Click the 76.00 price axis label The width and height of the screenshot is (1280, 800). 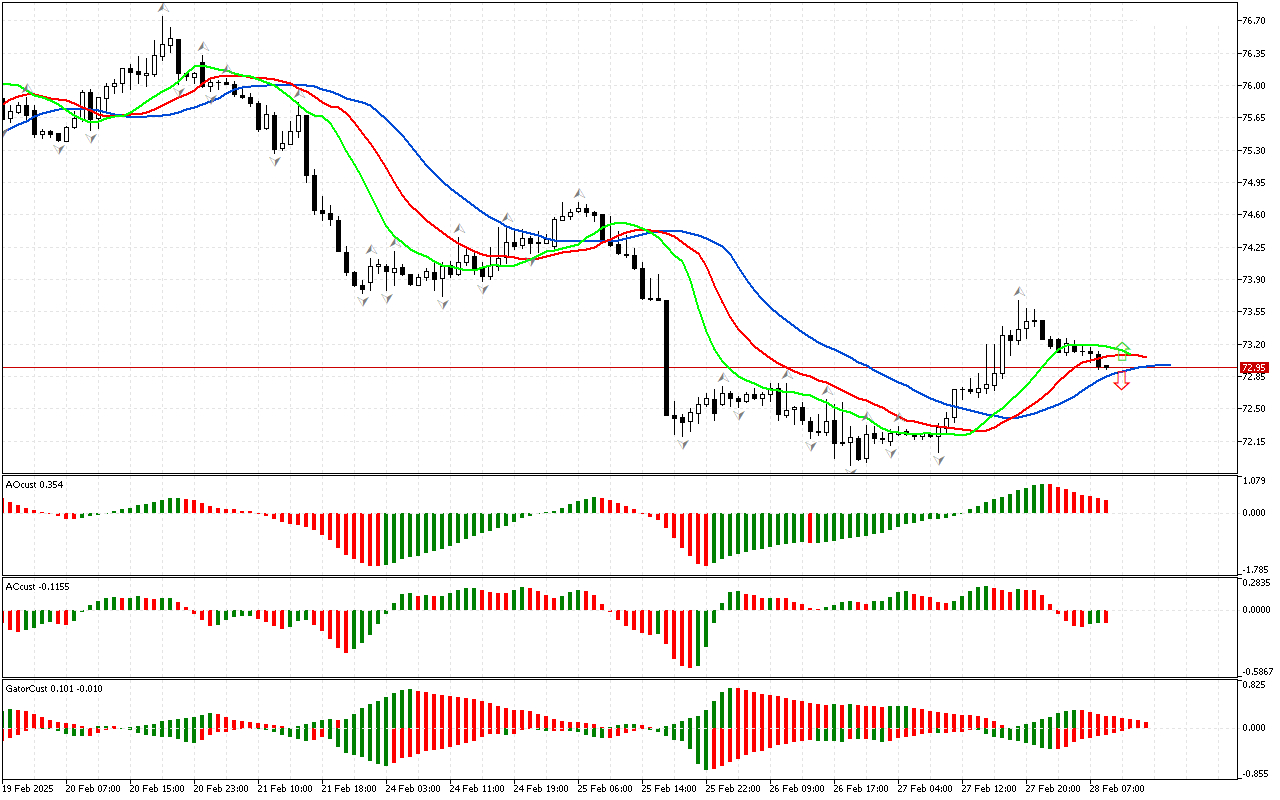pos(1253,85)
